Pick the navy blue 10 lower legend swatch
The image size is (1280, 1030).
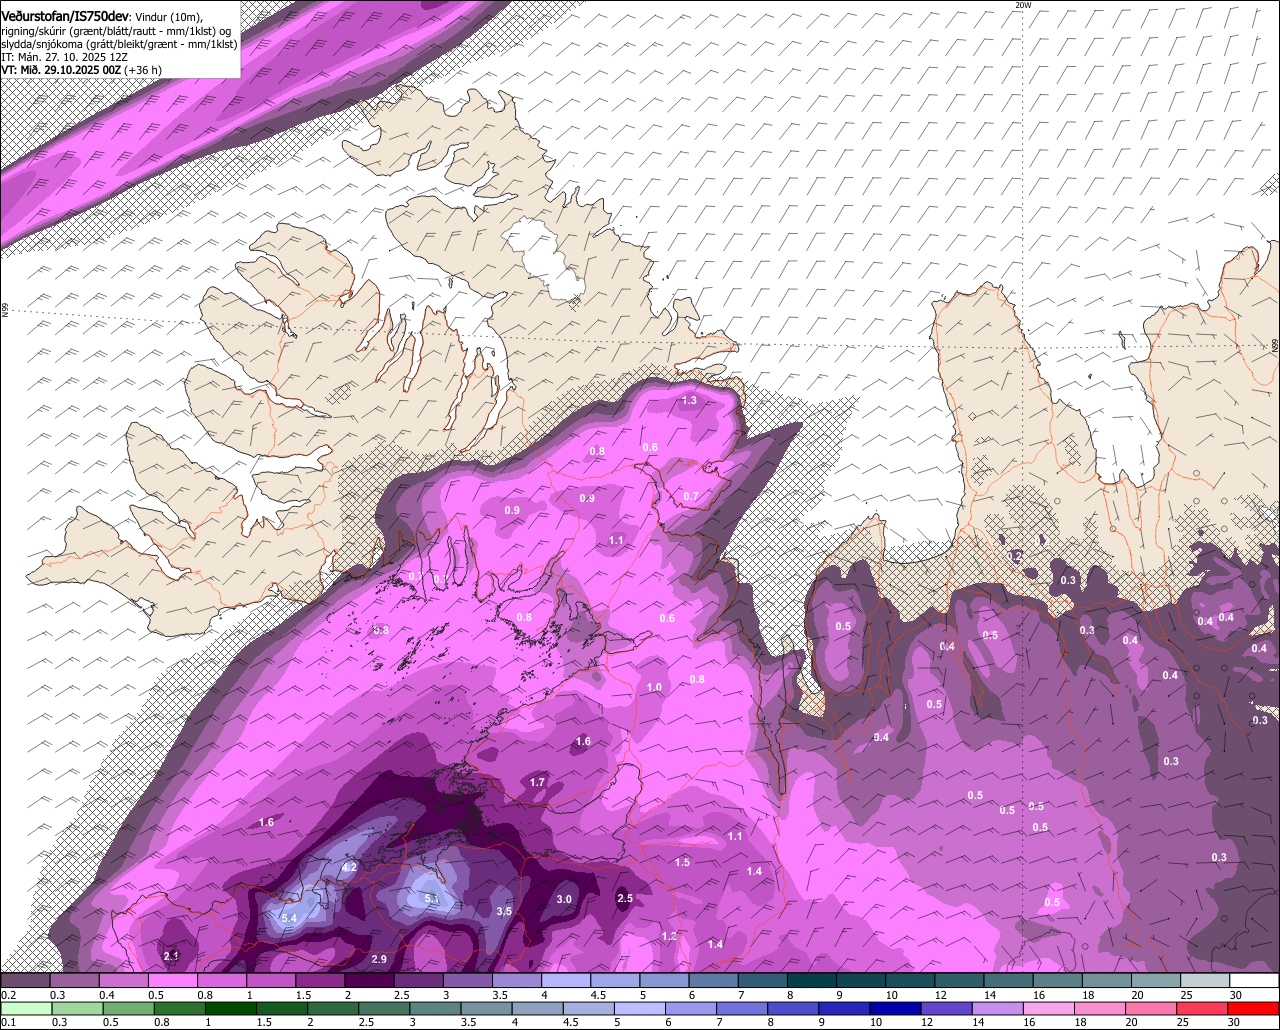coord(896,1008)
